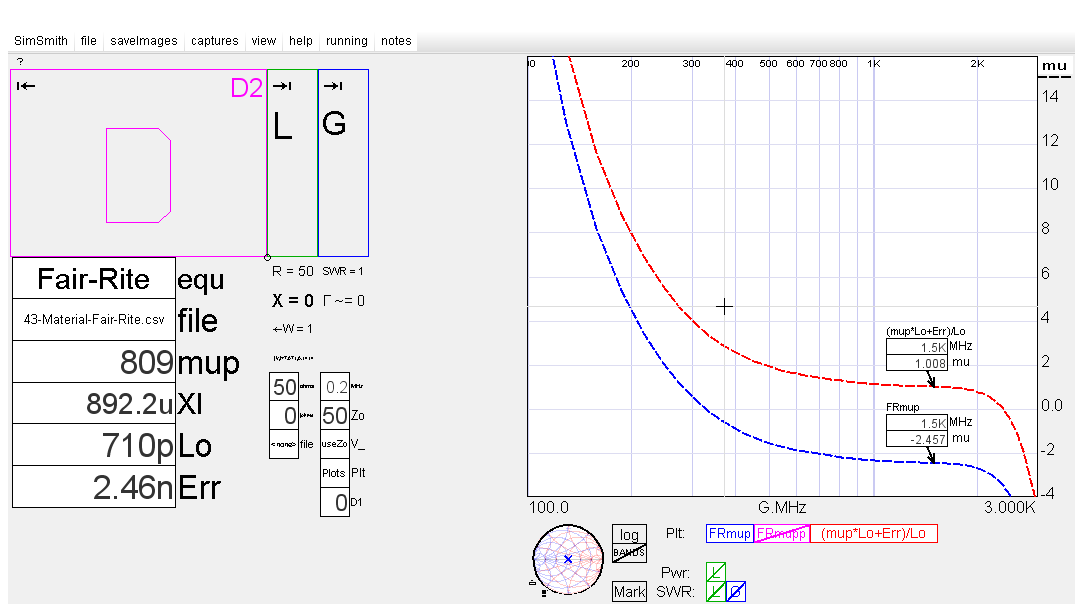Image resolution: width=1083 pixels, height=612 pixels.
Task: Click the generator frequency field showing 0.2
Action: tap(335, 387)
